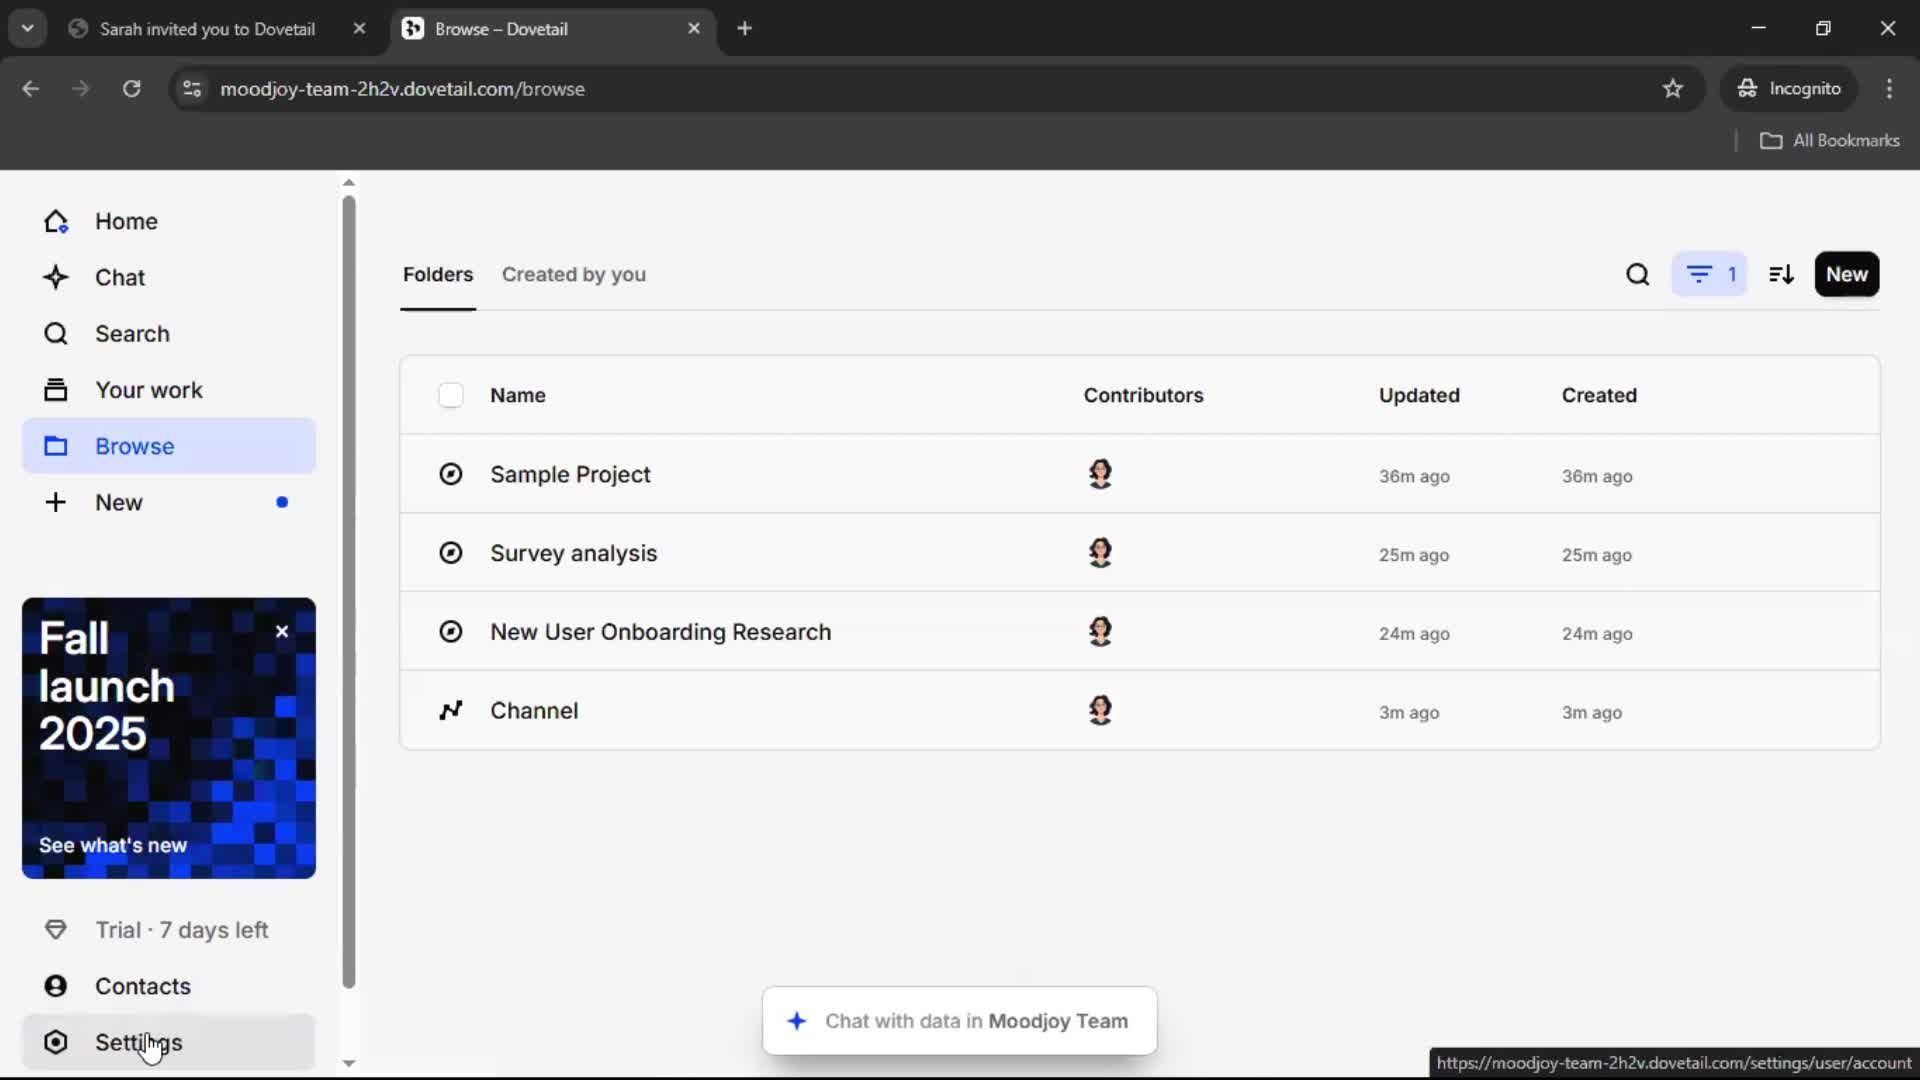
Task: Tick the select-all checkbox beside Name
Action: (451, 395)
